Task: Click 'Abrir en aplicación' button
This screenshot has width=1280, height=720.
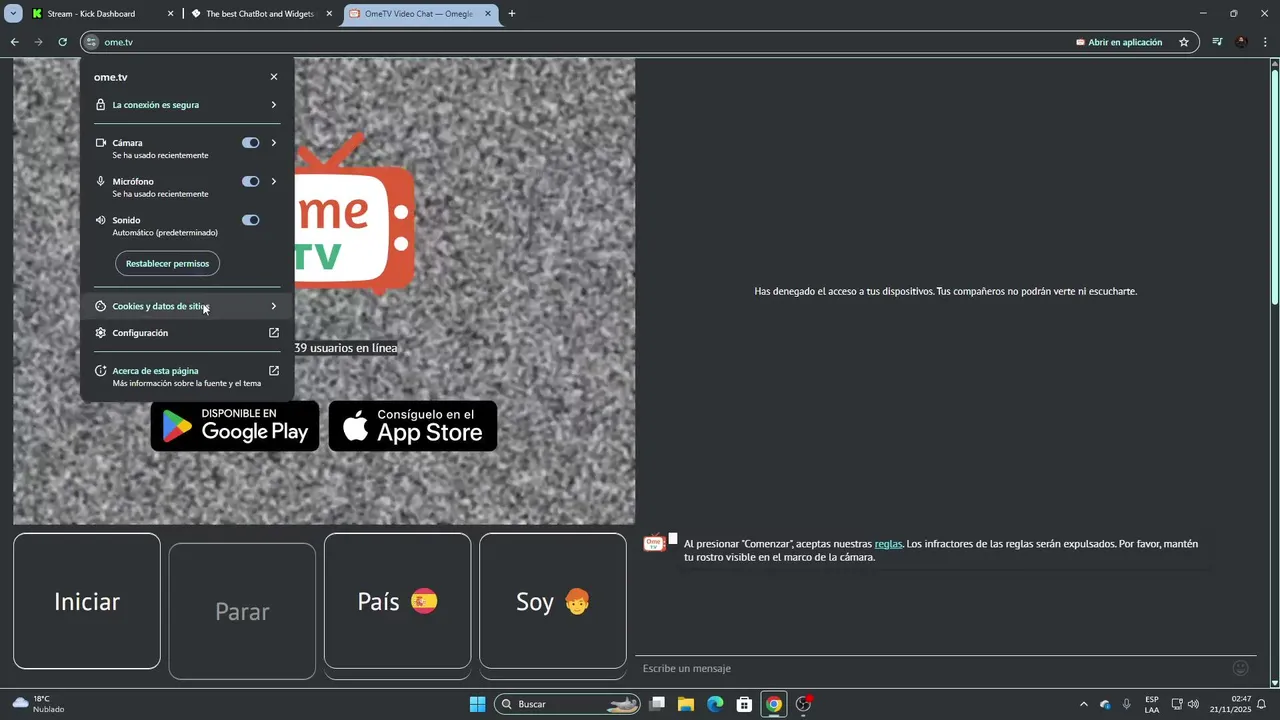Action: coord(1119,42)
